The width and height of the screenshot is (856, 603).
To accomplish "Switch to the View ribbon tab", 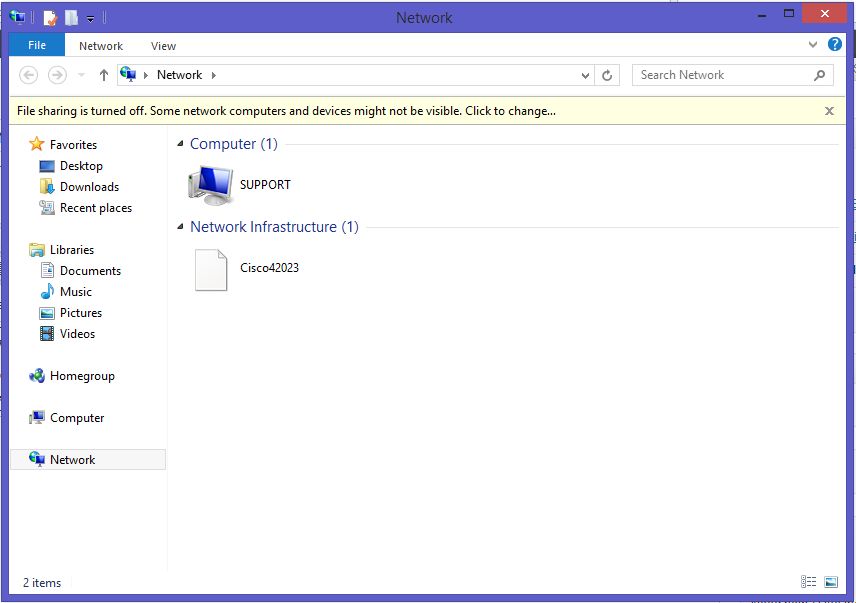I will click(x=163, y=46).
